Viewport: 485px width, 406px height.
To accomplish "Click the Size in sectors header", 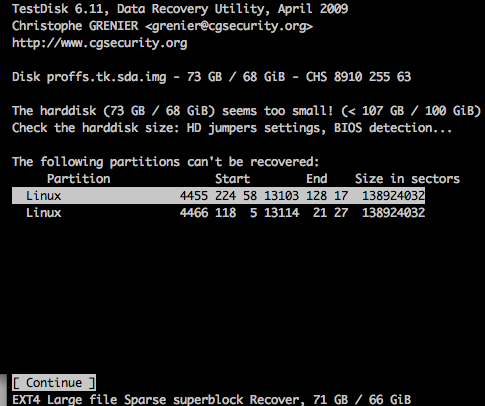I will click(407, 179).
